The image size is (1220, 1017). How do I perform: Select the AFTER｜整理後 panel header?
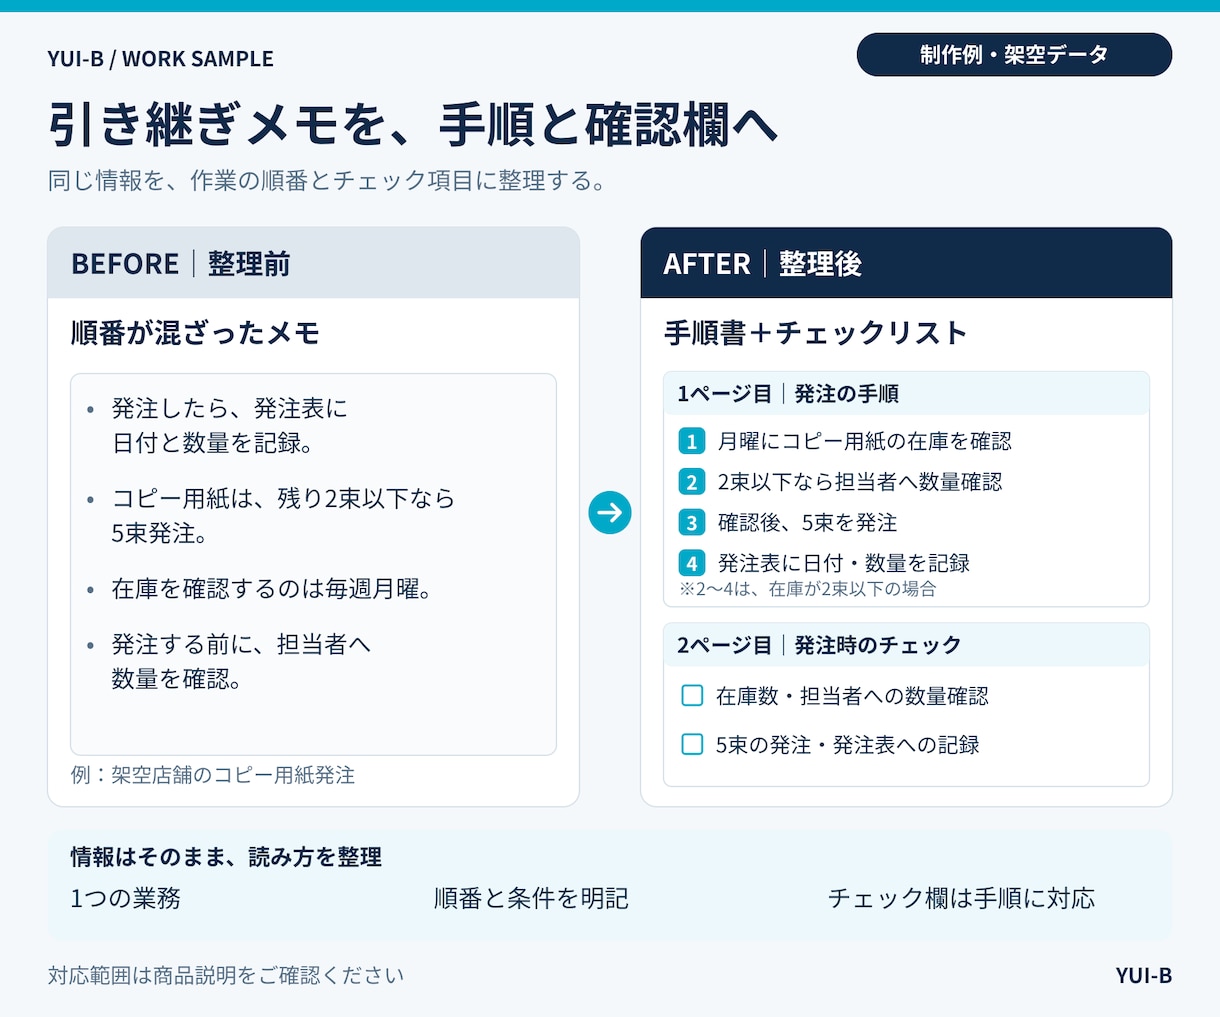(906, 263)
